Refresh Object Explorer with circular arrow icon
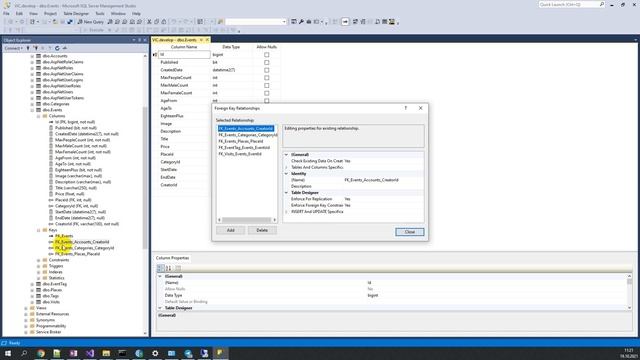The width and height of the screenshot is (640, 360). pos(57,48)
